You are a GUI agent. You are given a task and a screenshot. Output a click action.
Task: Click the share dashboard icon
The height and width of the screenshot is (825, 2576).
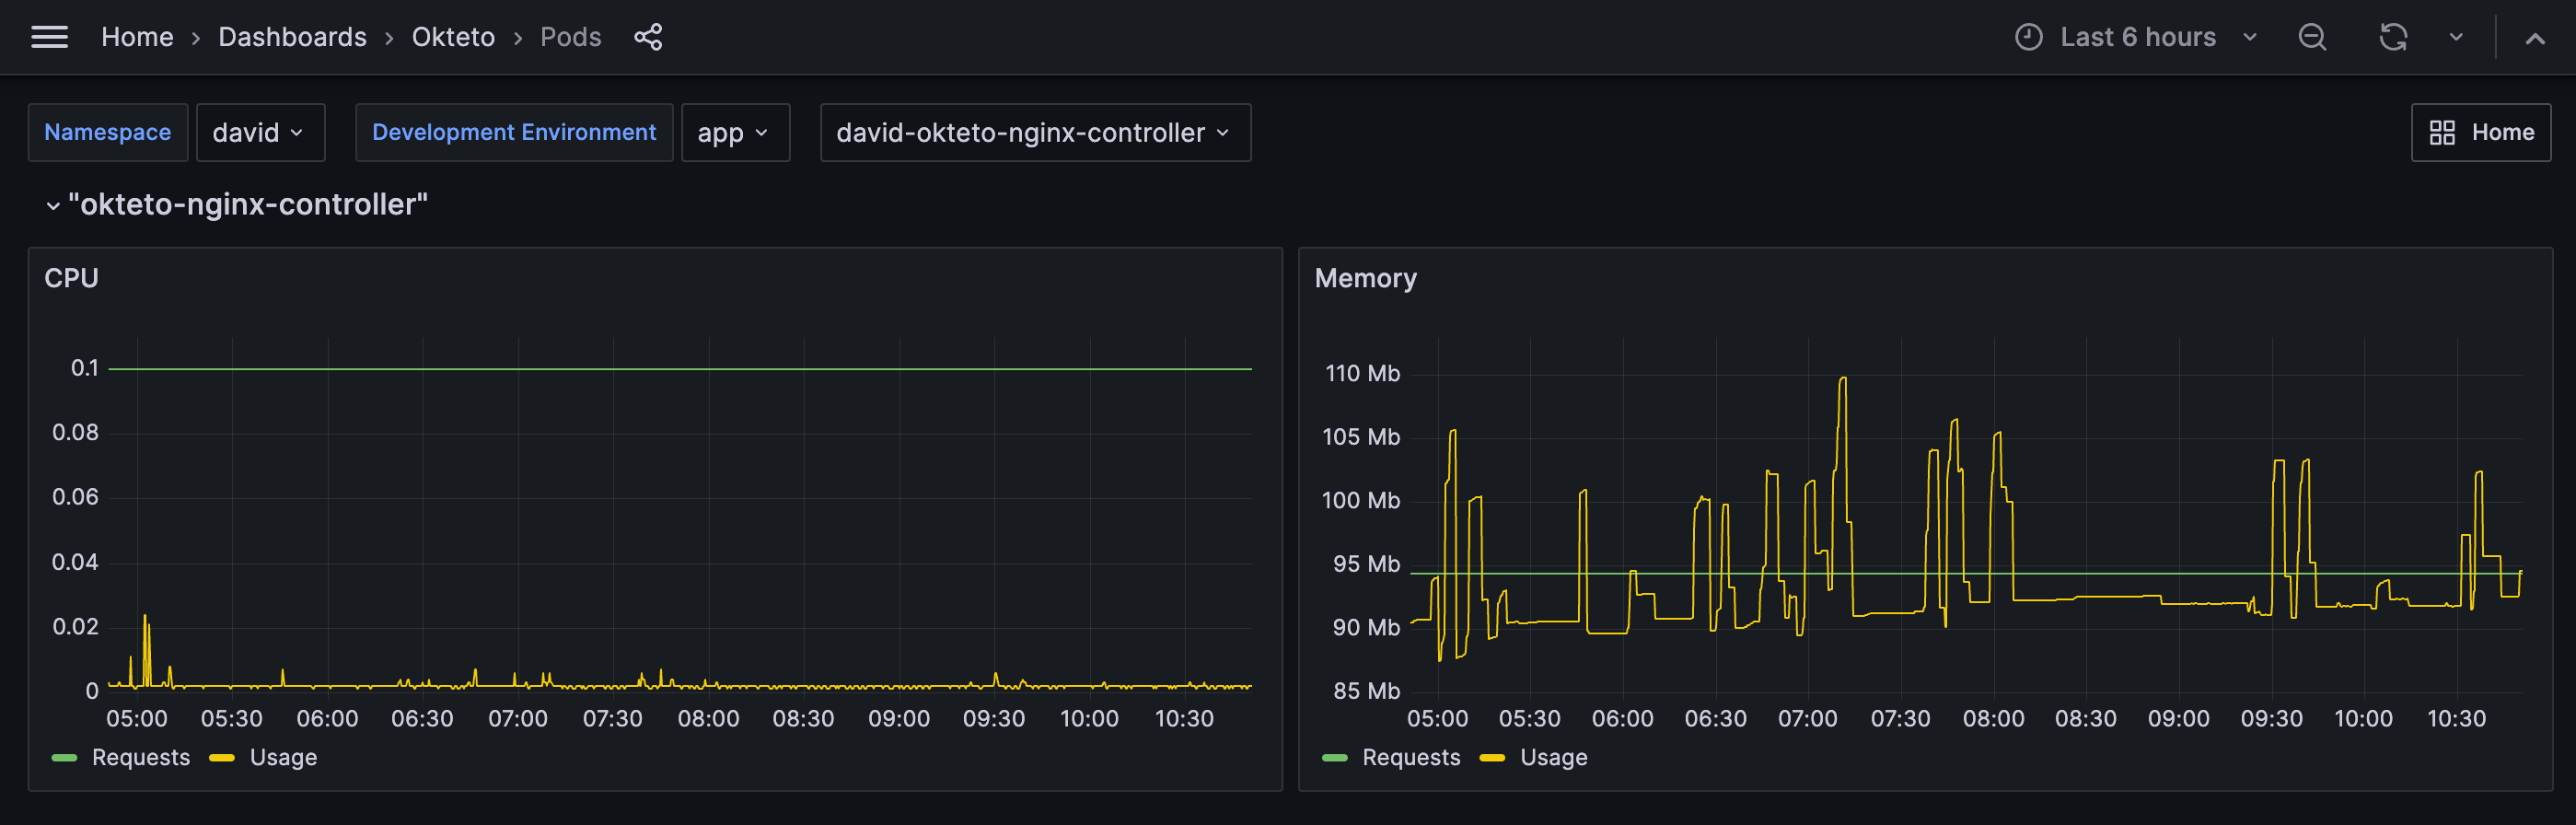click(x=648, y=37)
